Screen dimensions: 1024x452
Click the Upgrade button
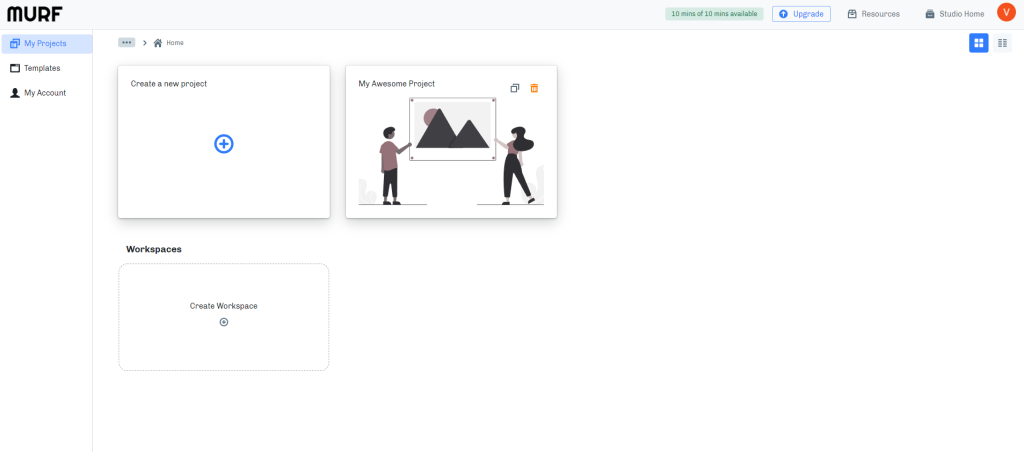click(801, 14)
